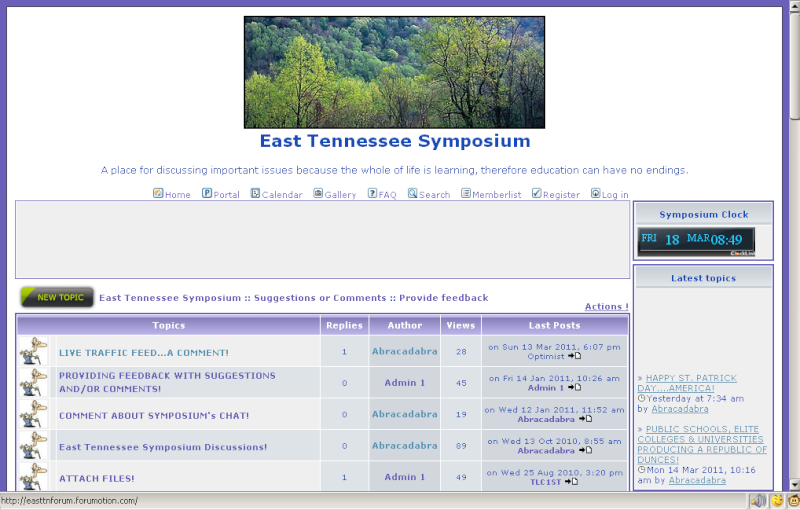Open LIVE TRAFFIC FEED...A COMMENT! topic

[144, 352]
